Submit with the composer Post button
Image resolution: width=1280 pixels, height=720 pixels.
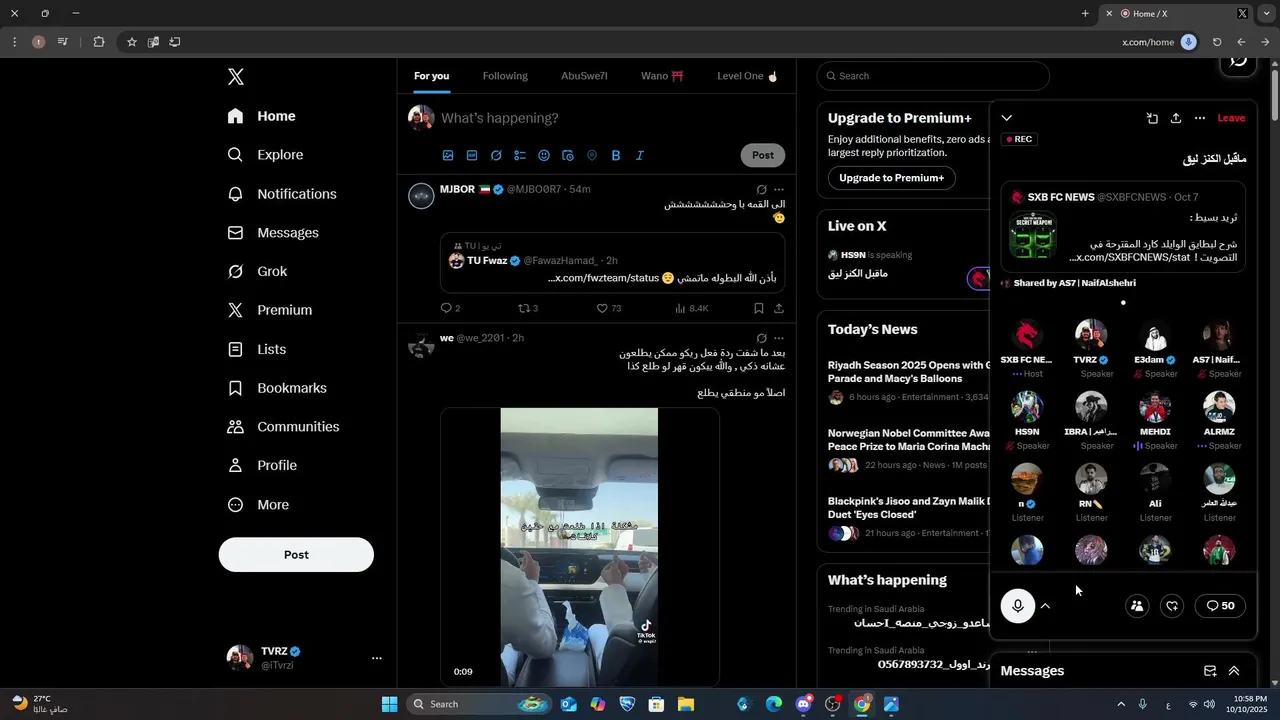pos(763,155)
